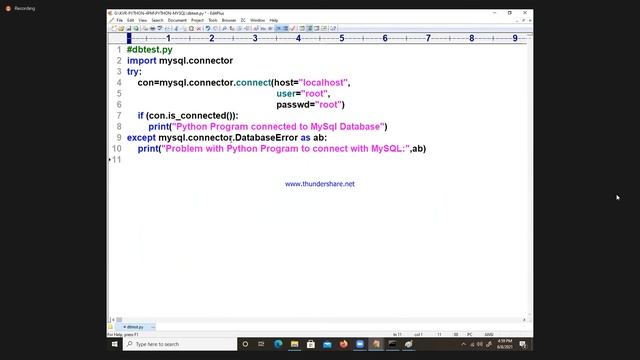
Task: Click the "ANSI" status bar entry
Action: (489, 334)
